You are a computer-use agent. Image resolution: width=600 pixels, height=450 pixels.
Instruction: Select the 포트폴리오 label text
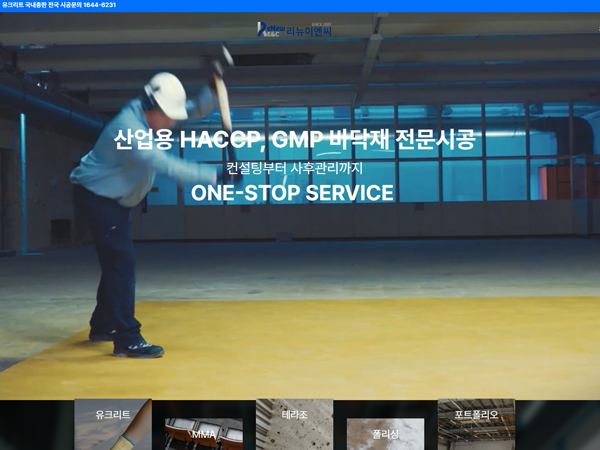(x=476, y=414)
